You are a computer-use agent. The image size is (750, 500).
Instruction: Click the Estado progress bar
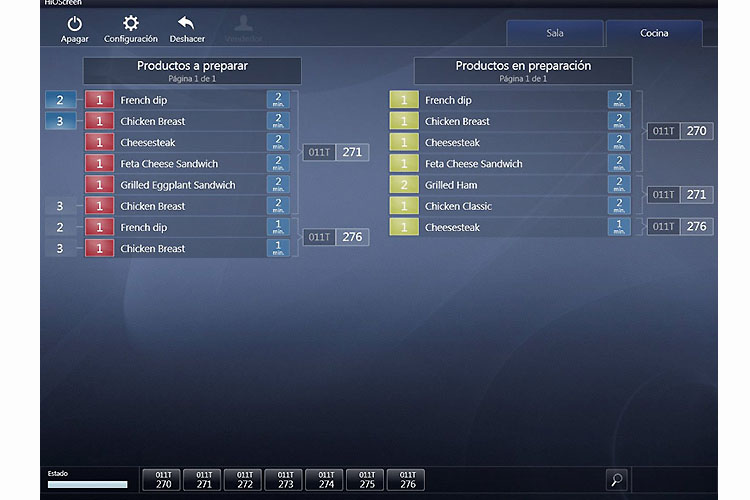88,485
